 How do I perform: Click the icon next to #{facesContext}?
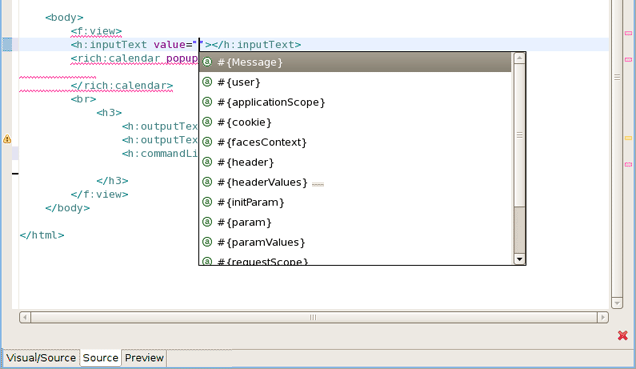207,142
